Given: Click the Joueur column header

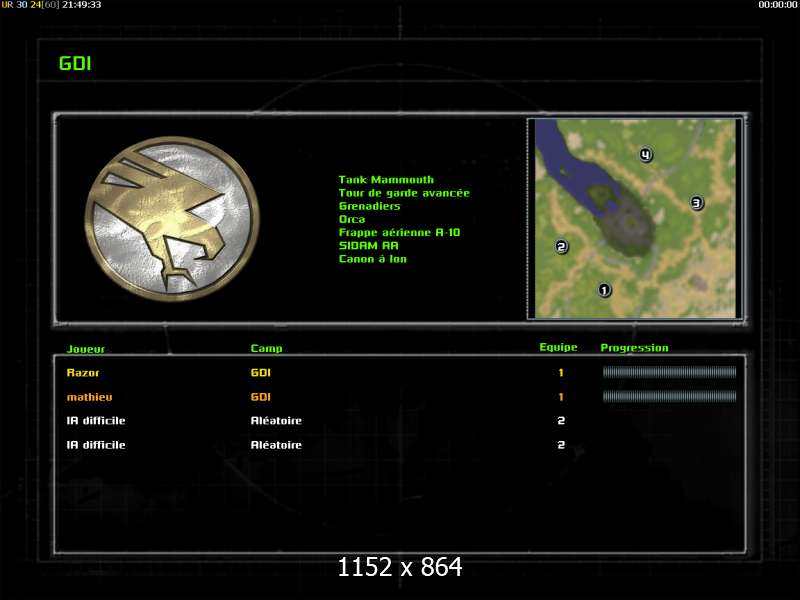Looking at the screenshot, I should click(x=86, y=349).
